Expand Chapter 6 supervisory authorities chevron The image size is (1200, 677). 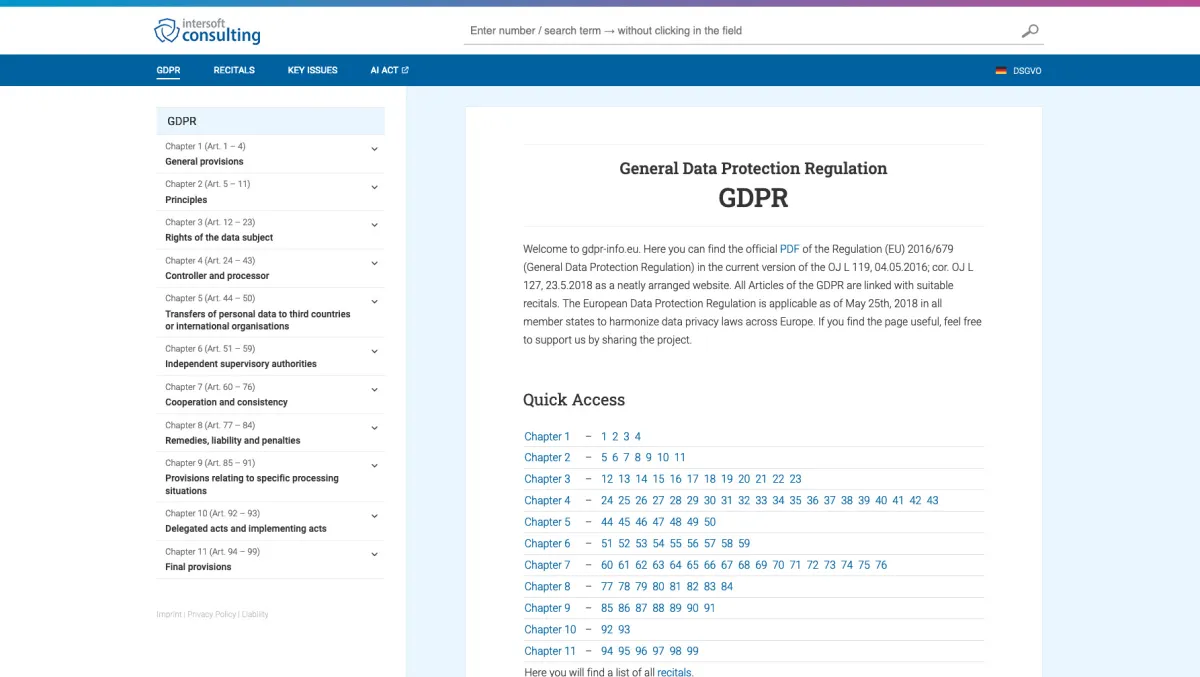pyautogui.click(x=374, y=351)
